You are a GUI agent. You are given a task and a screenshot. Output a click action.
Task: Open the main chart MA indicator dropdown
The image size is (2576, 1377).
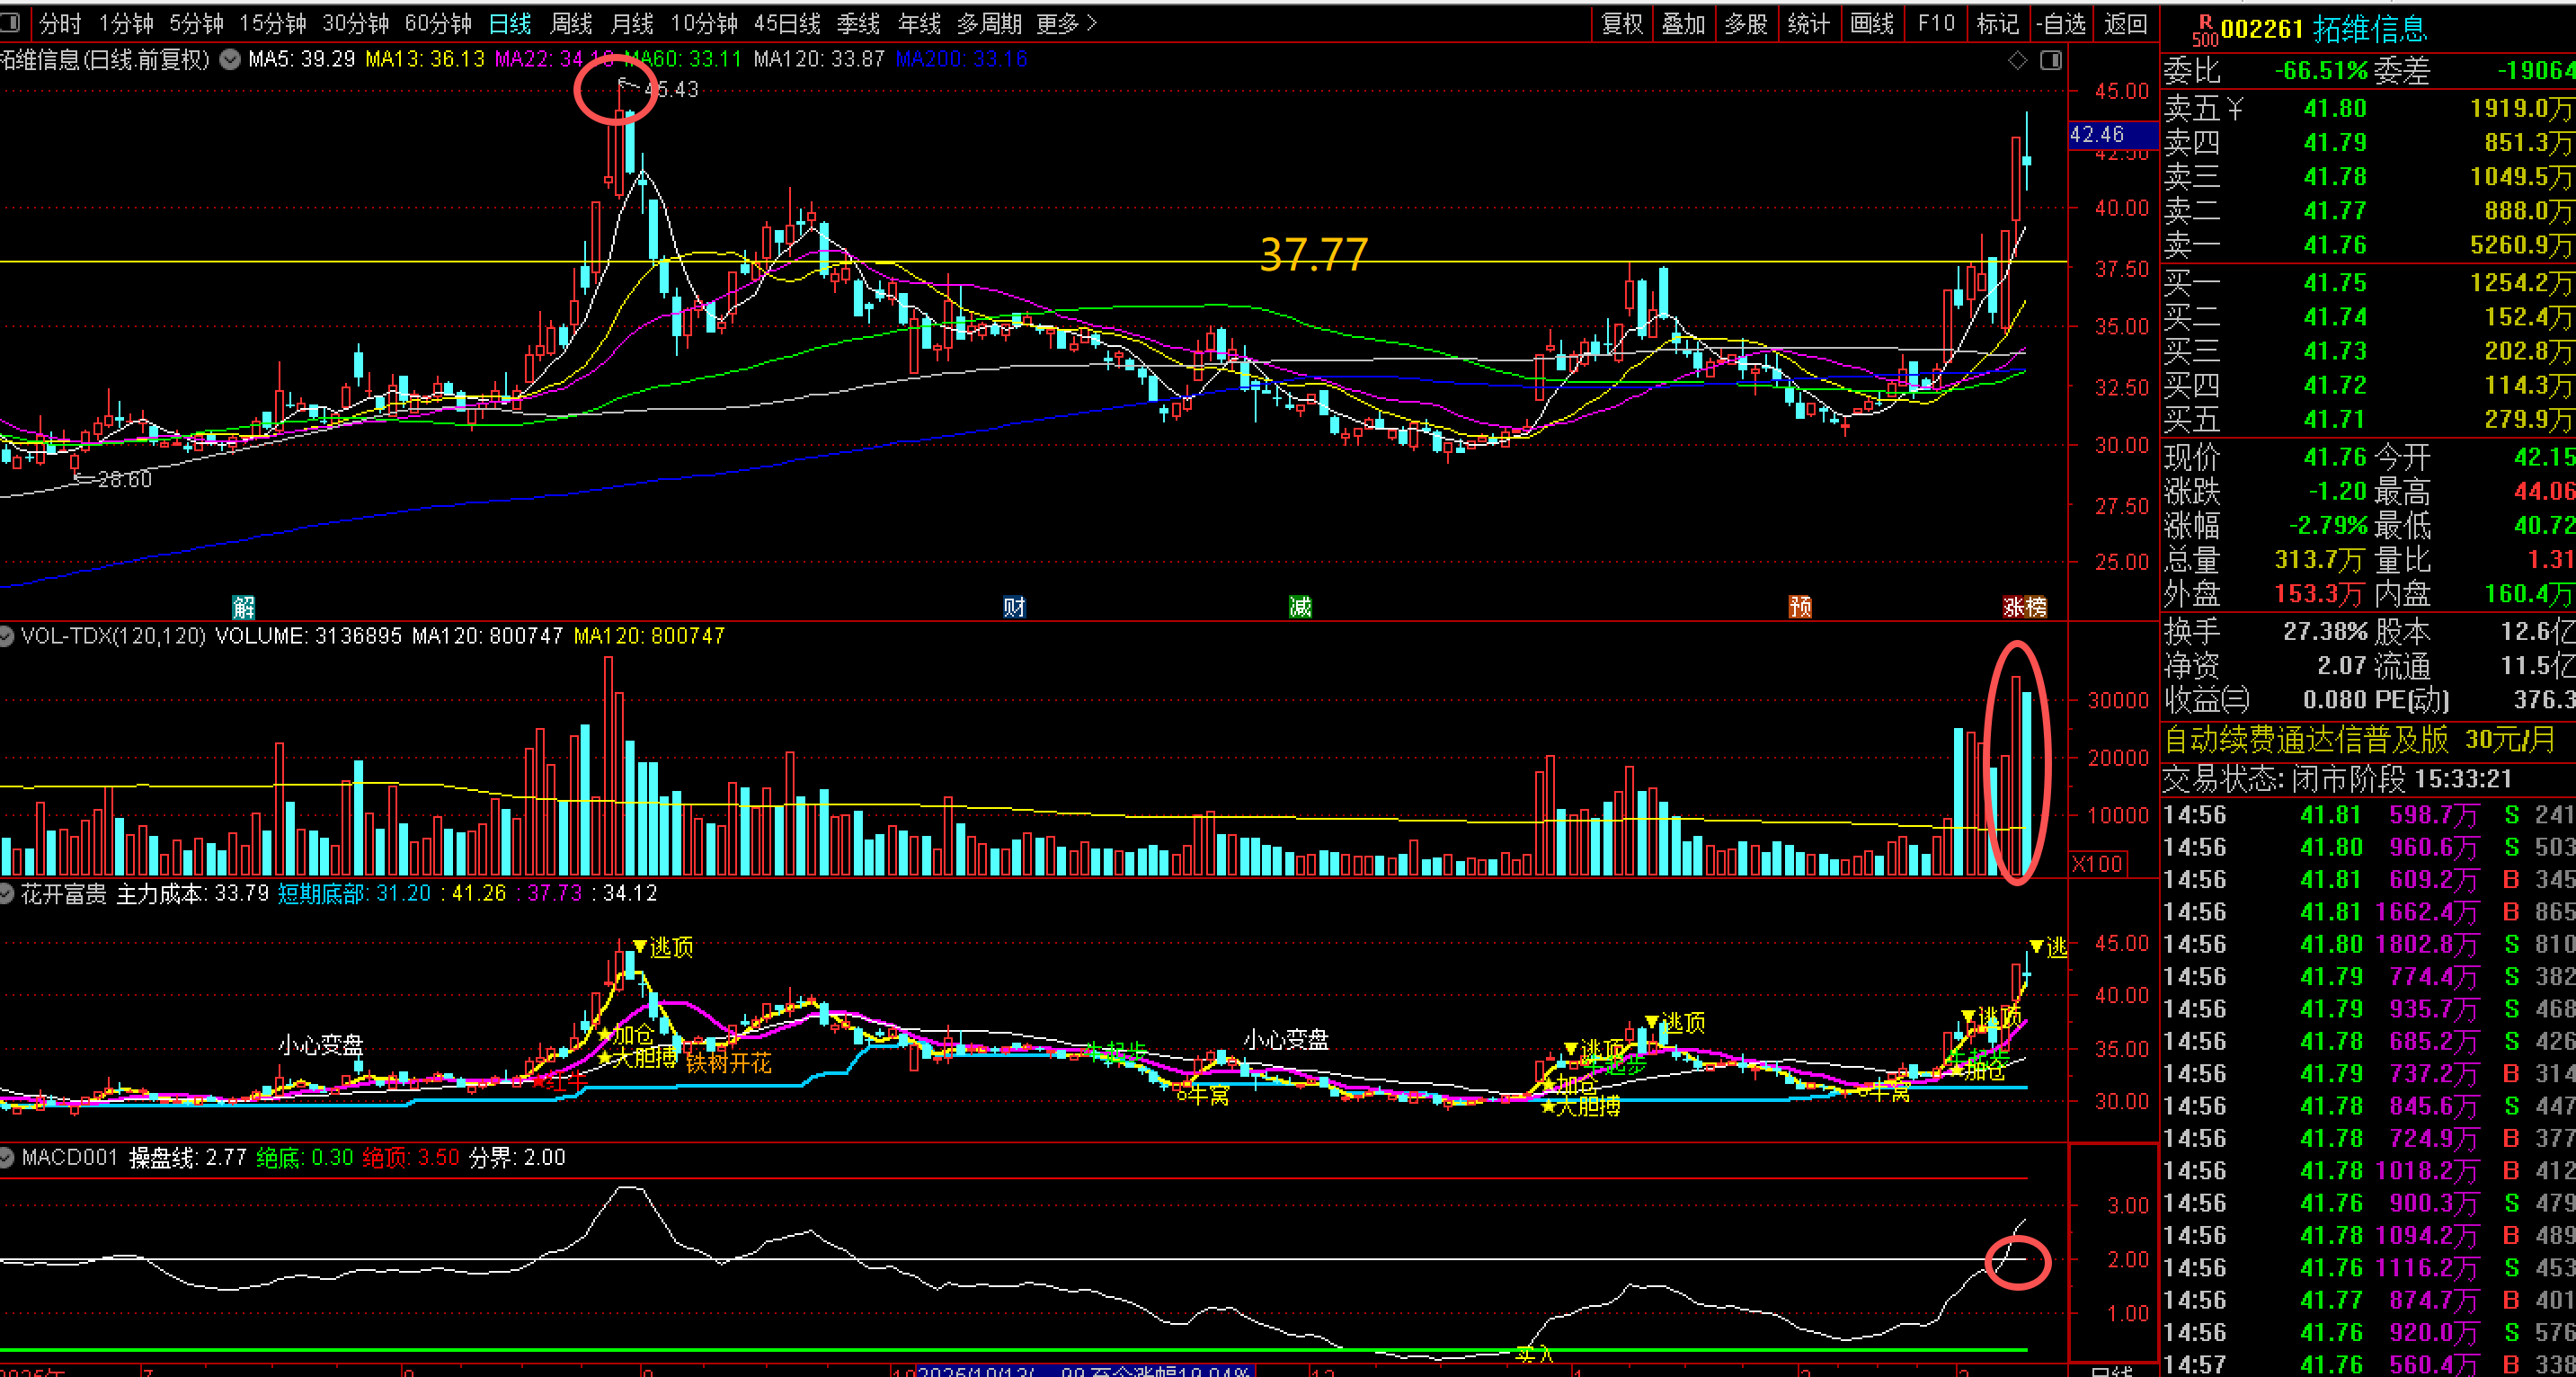tap(230, 60)
